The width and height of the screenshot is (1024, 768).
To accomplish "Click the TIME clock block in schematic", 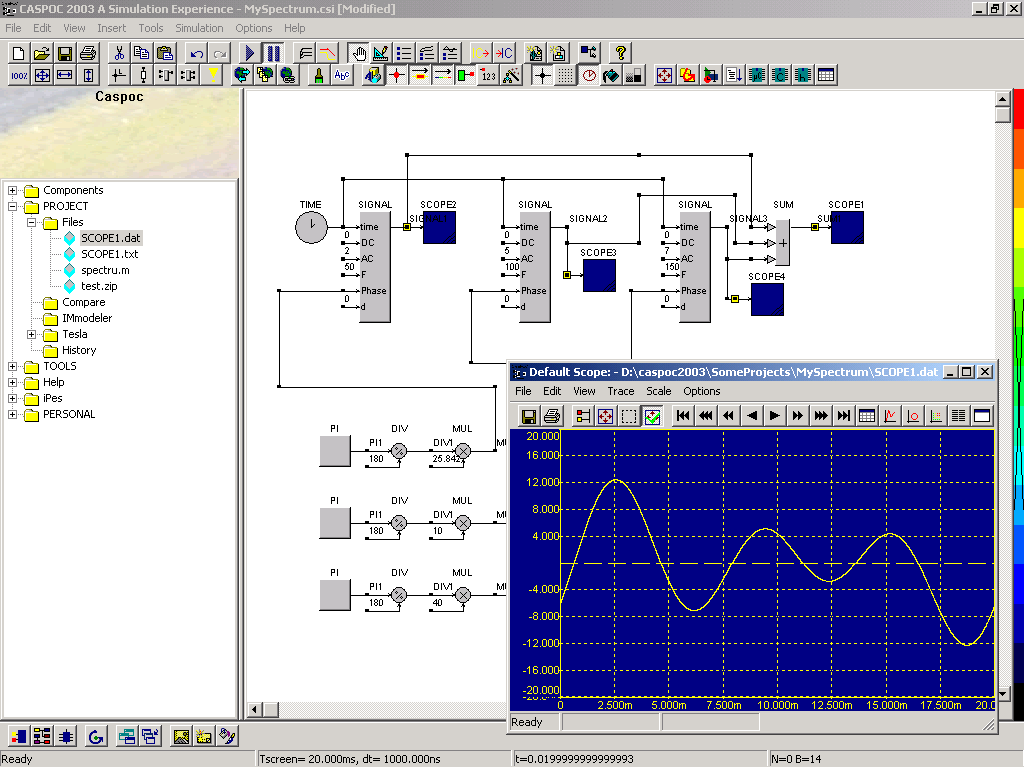I will click(x=312, y=227).
